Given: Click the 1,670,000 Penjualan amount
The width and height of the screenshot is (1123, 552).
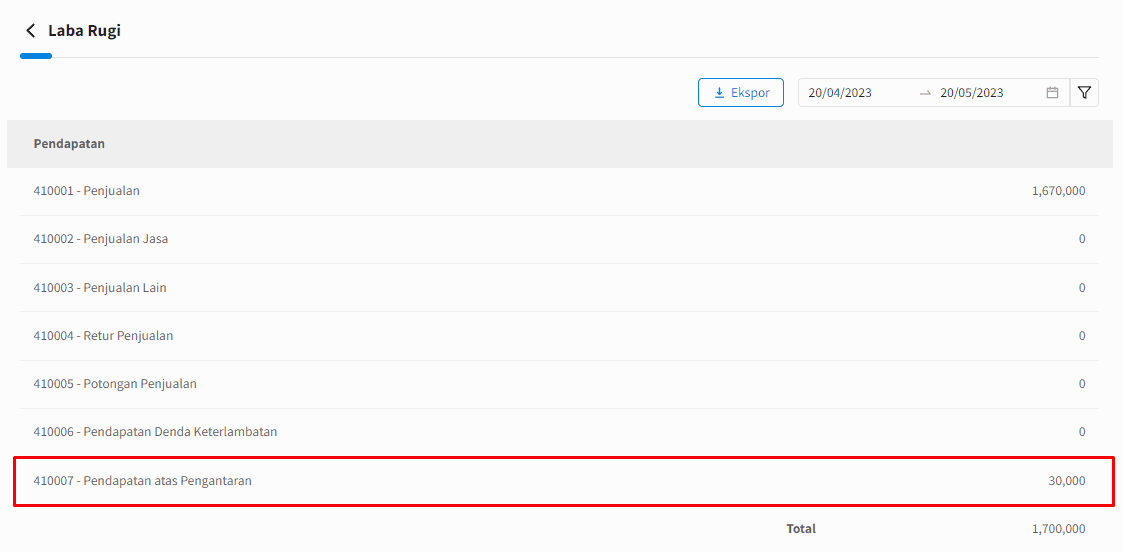Looking at the screenshot, I should pyautogui.click(x=1059, y=191).
